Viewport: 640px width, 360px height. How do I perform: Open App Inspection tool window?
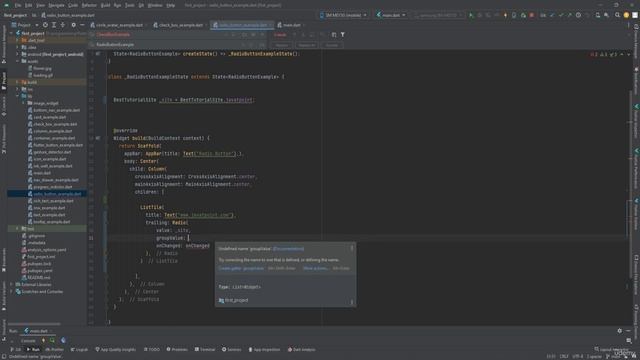(264, 349)
